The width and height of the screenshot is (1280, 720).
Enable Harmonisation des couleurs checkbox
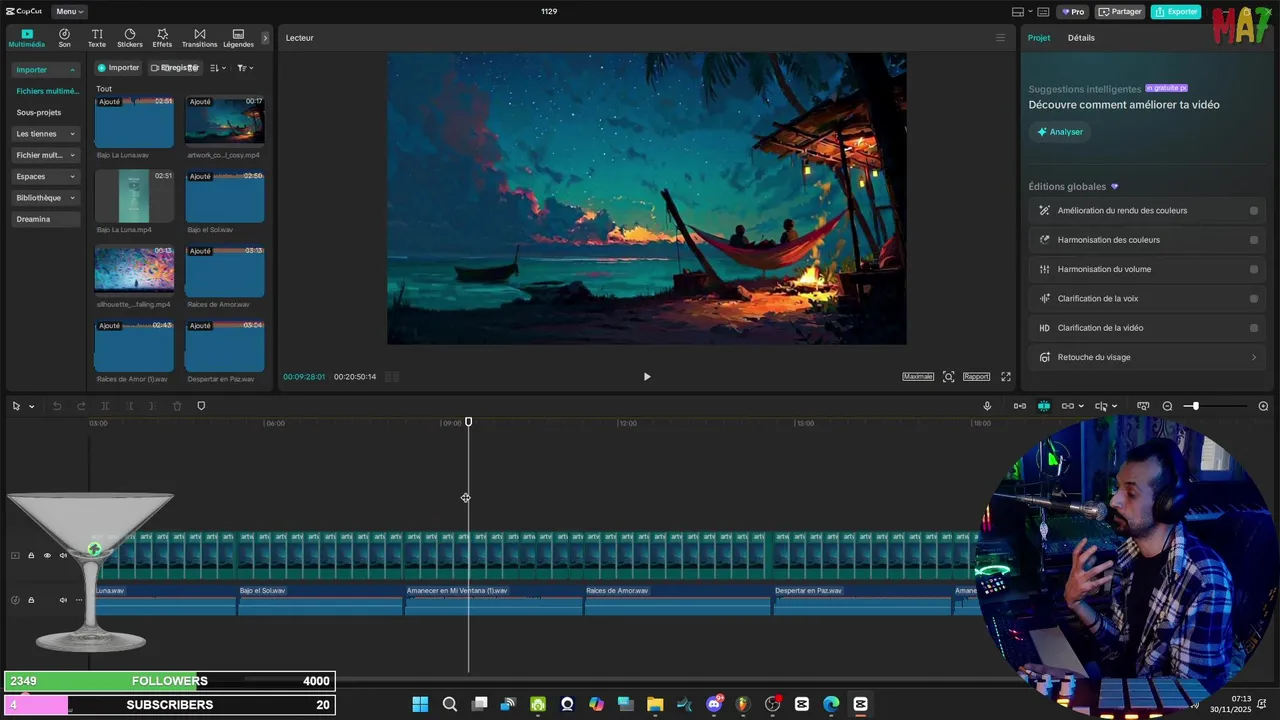click(1254, 240)
